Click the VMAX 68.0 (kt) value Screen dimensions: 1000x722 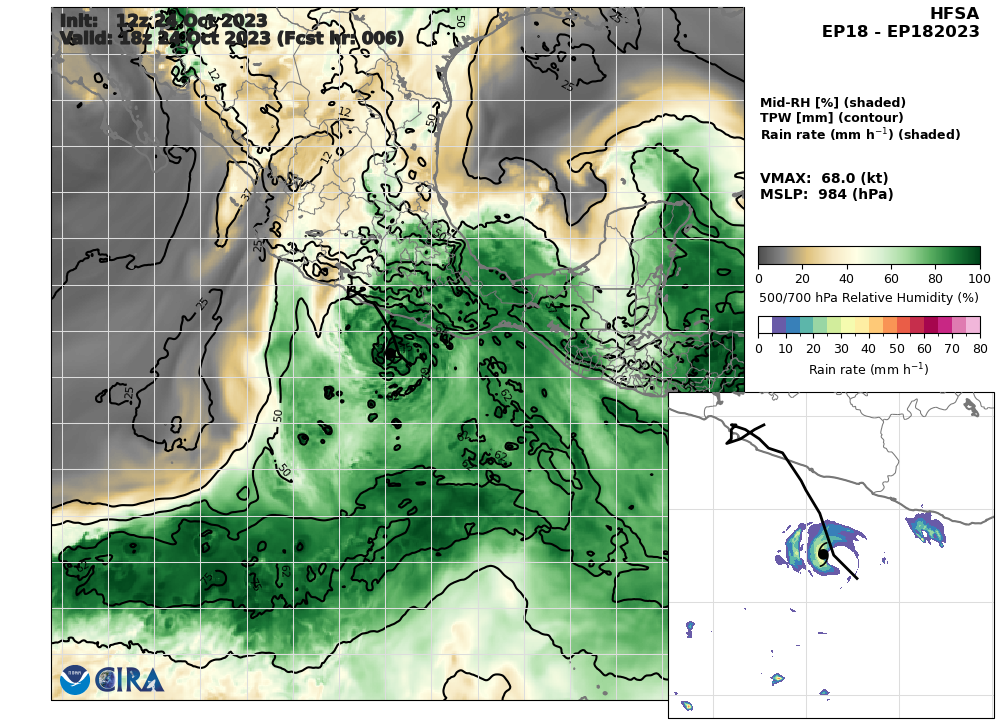coord(824,178)
